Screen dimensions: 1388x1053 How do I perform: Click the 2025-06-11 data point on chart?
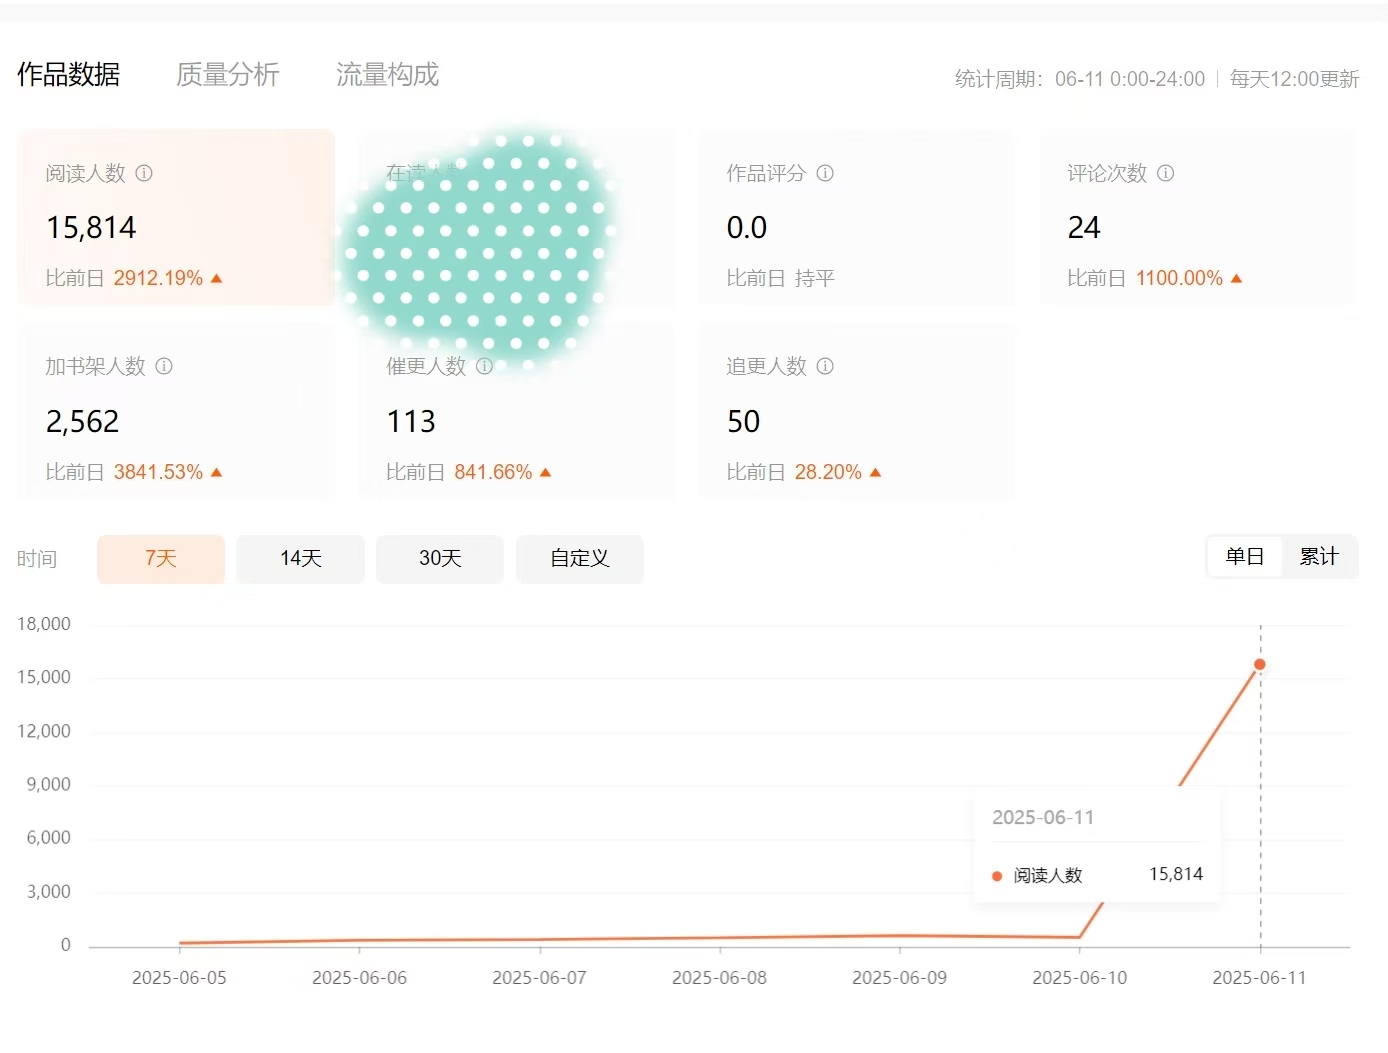pos(1260,664)
